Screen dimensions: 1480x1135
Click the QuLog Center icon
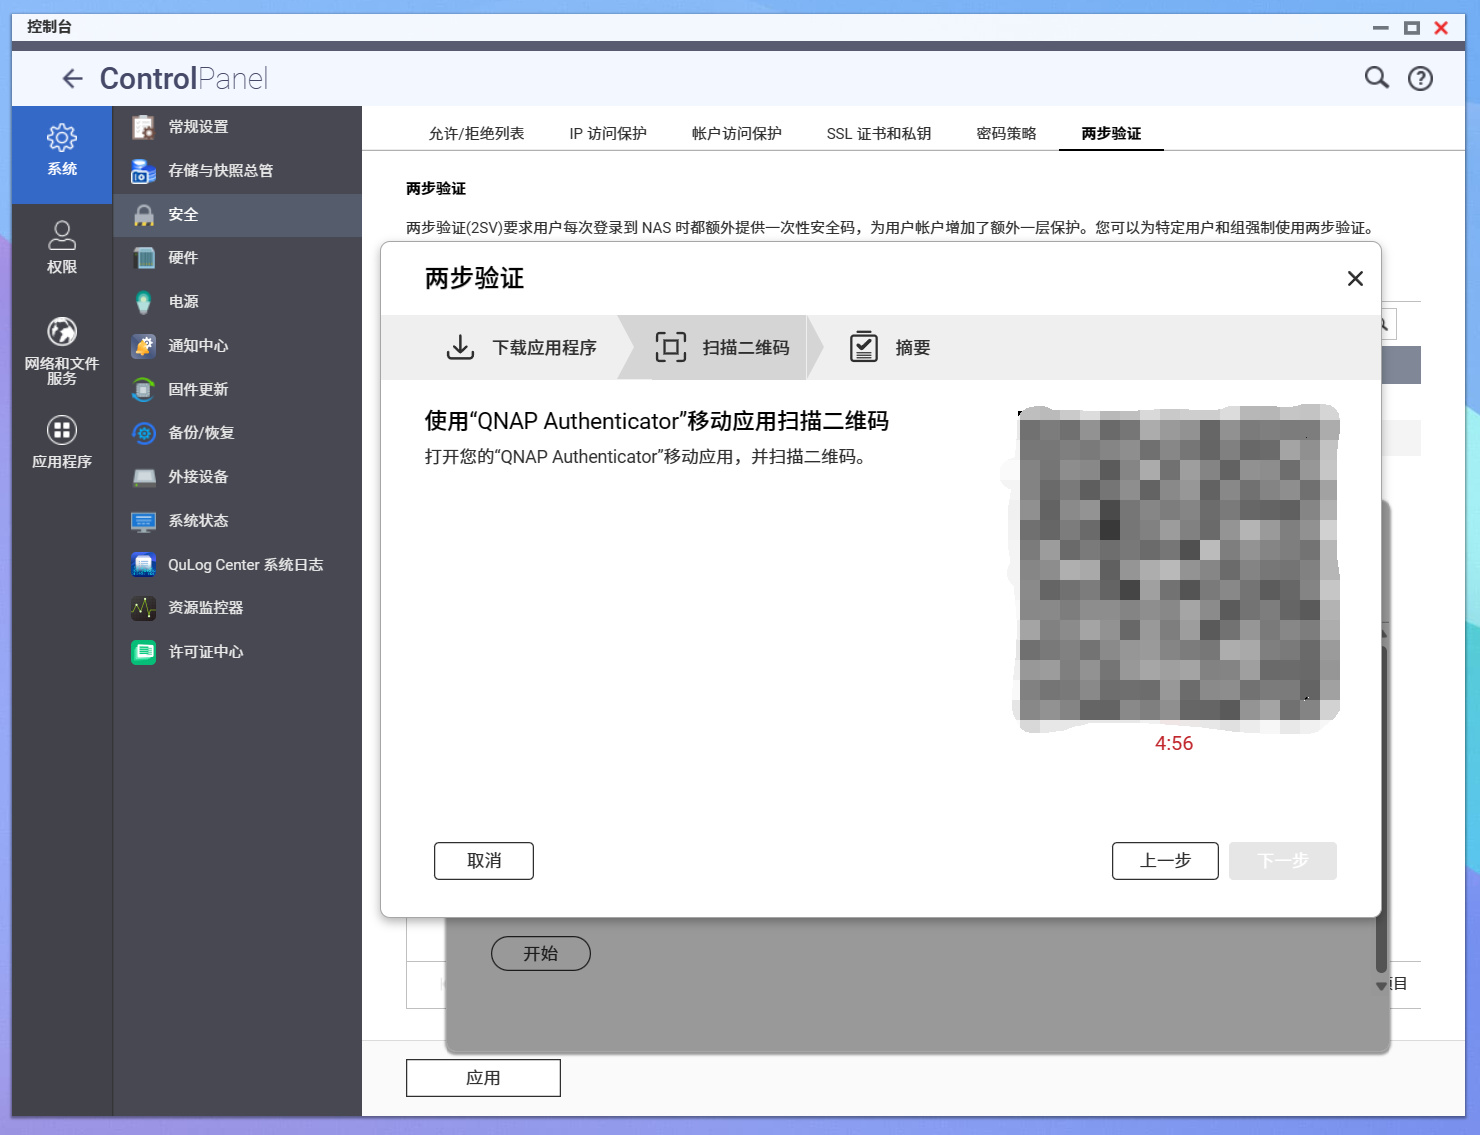click(144, 565)
